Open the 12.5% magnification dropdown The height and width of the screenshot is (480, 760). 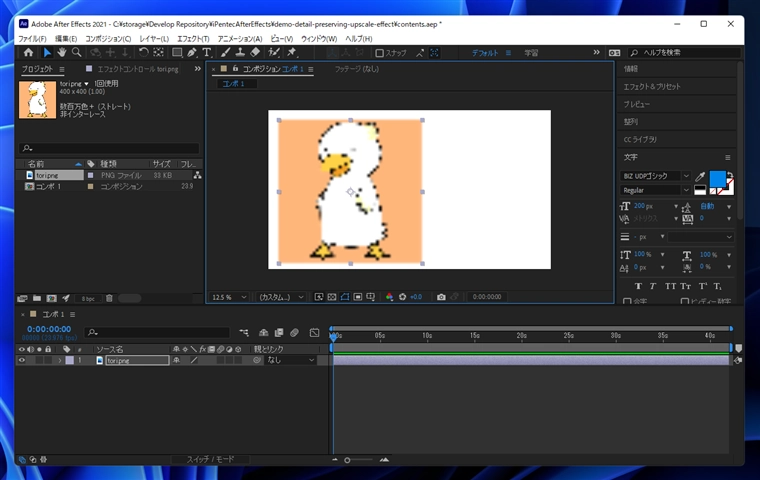tap(228, 297)
